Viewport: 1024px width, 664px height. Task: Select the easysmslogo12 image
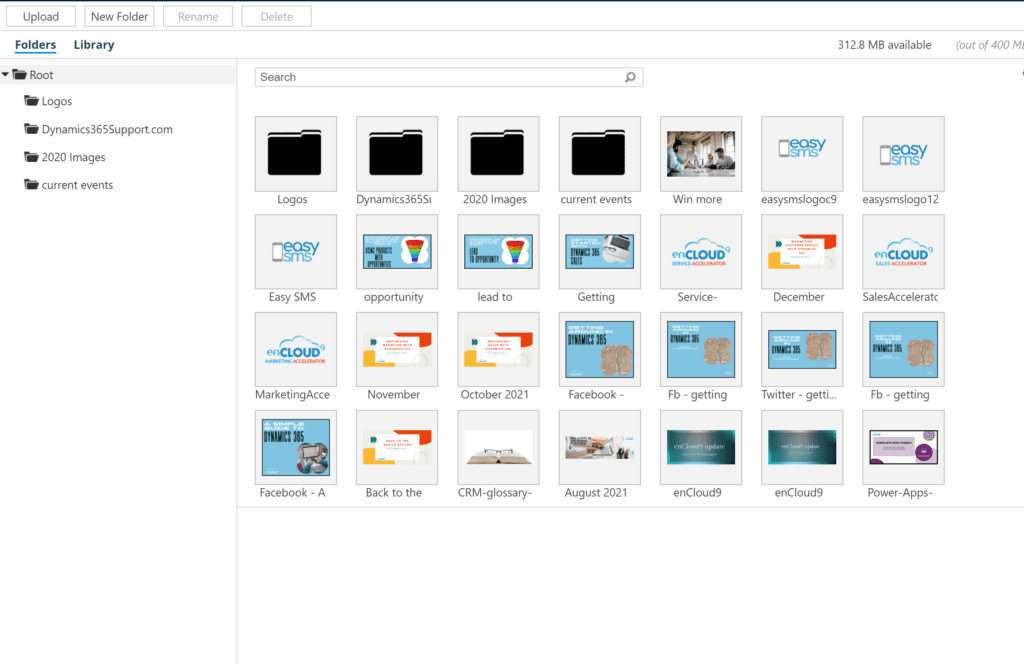(903, 153)
